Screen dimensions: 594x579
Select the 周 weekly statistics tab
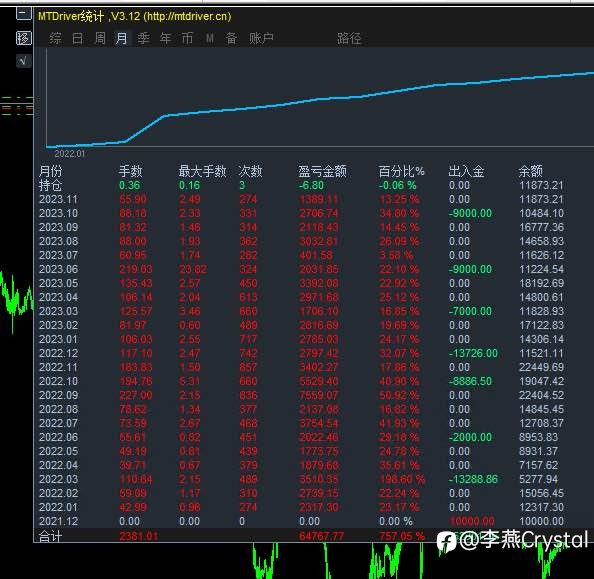click(x=100, y=38)
